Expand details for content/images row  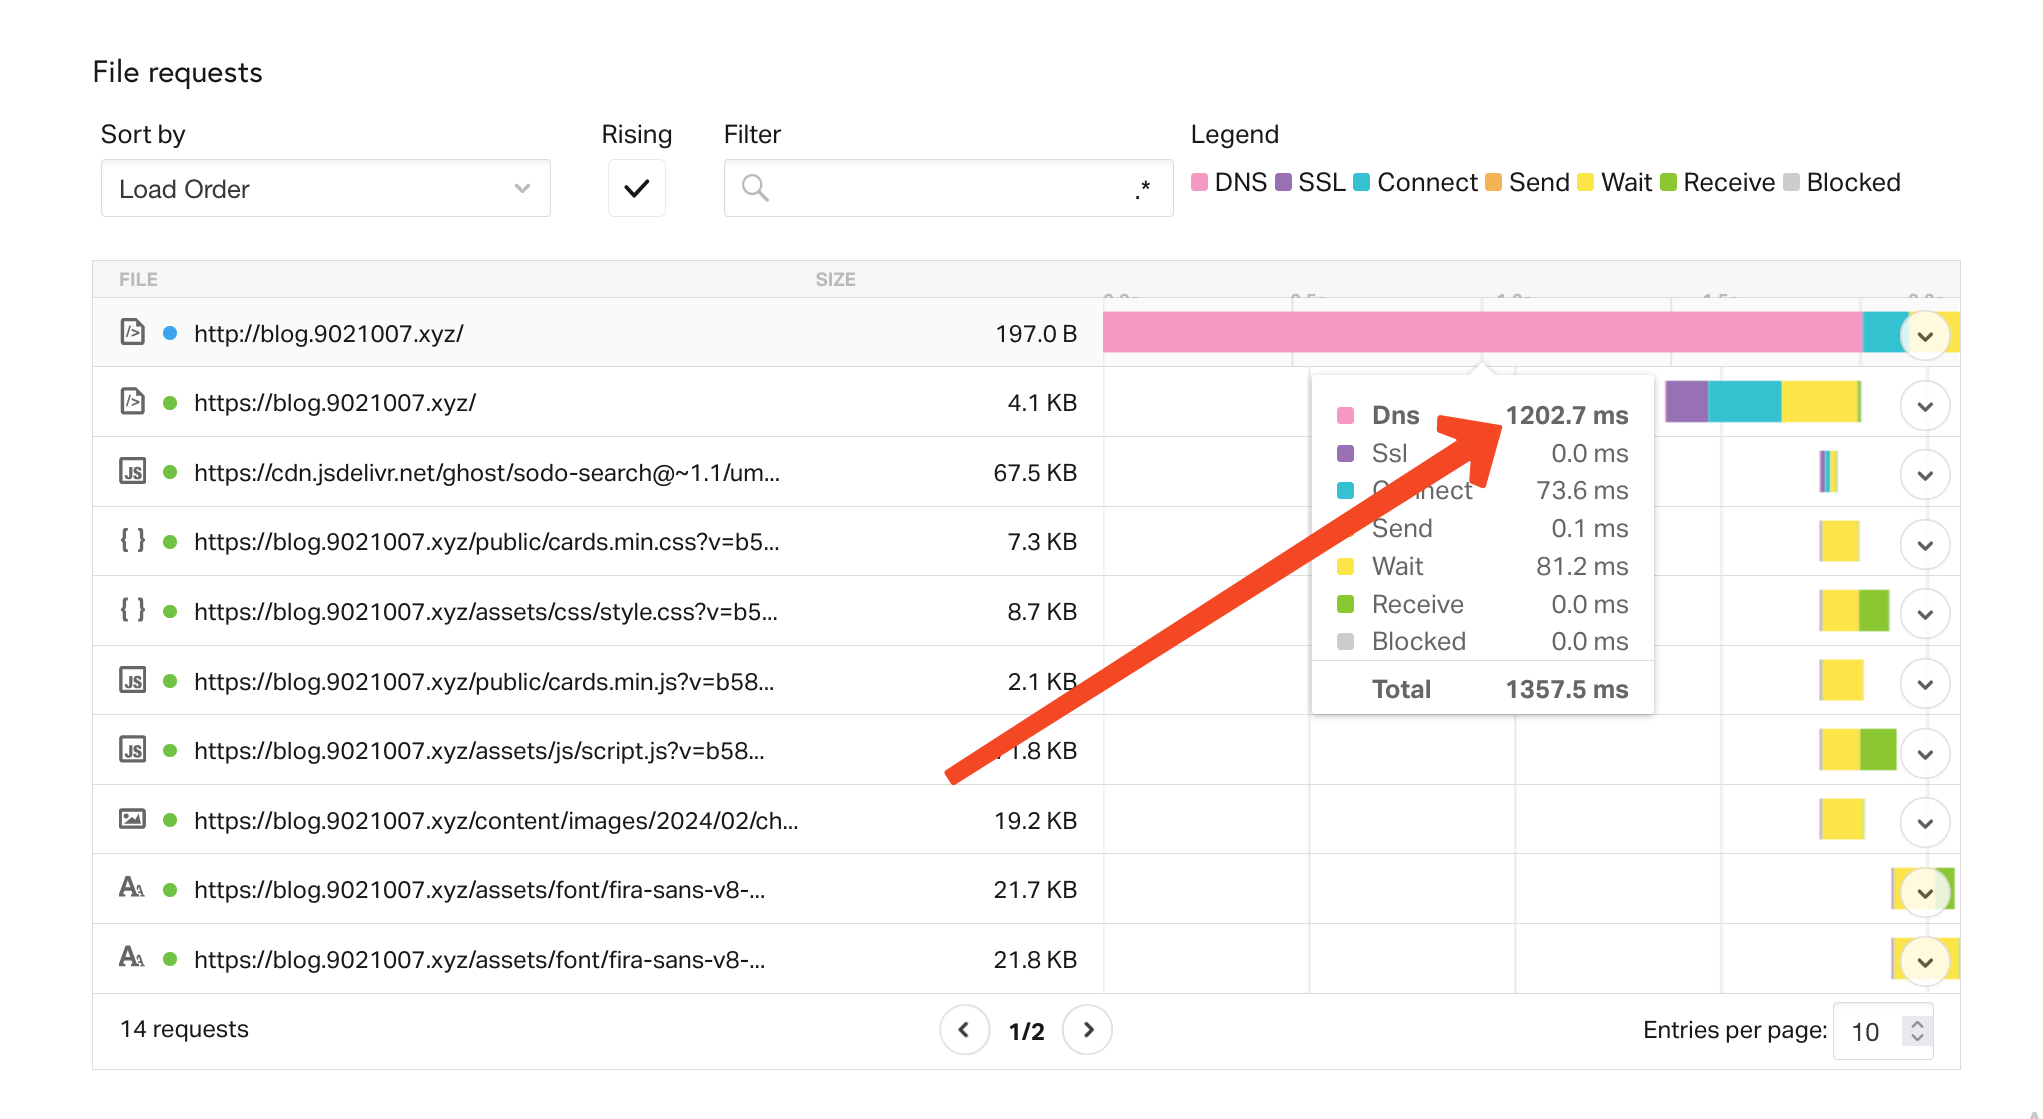1925,824
